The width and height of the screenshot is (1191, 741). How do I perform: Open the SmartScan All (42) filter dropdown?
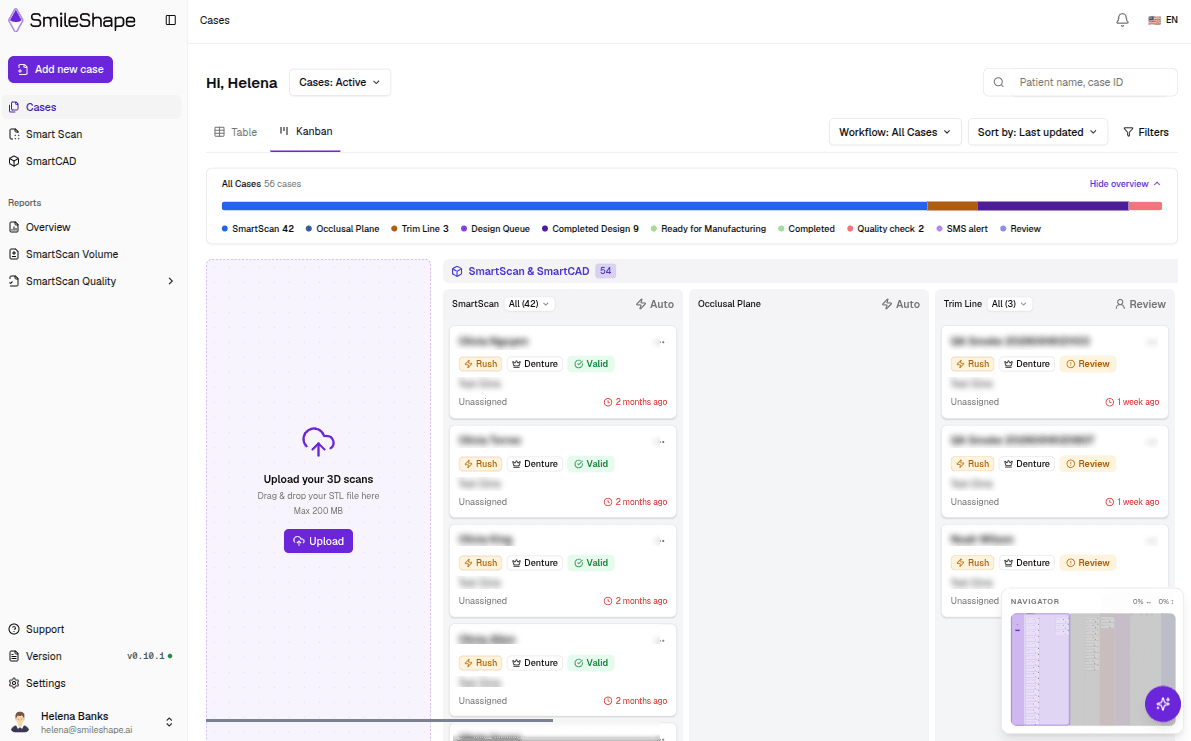click(x=529, y=304)
